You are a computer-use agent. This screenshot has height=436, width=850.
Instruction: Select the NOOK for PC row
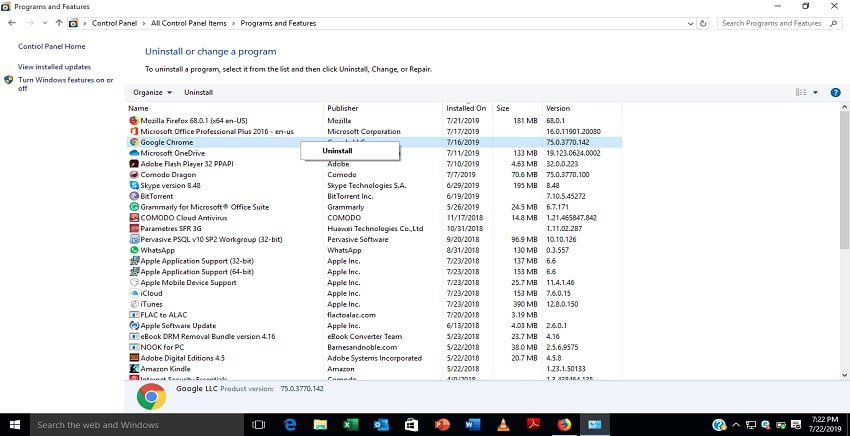tap(374, 347)
